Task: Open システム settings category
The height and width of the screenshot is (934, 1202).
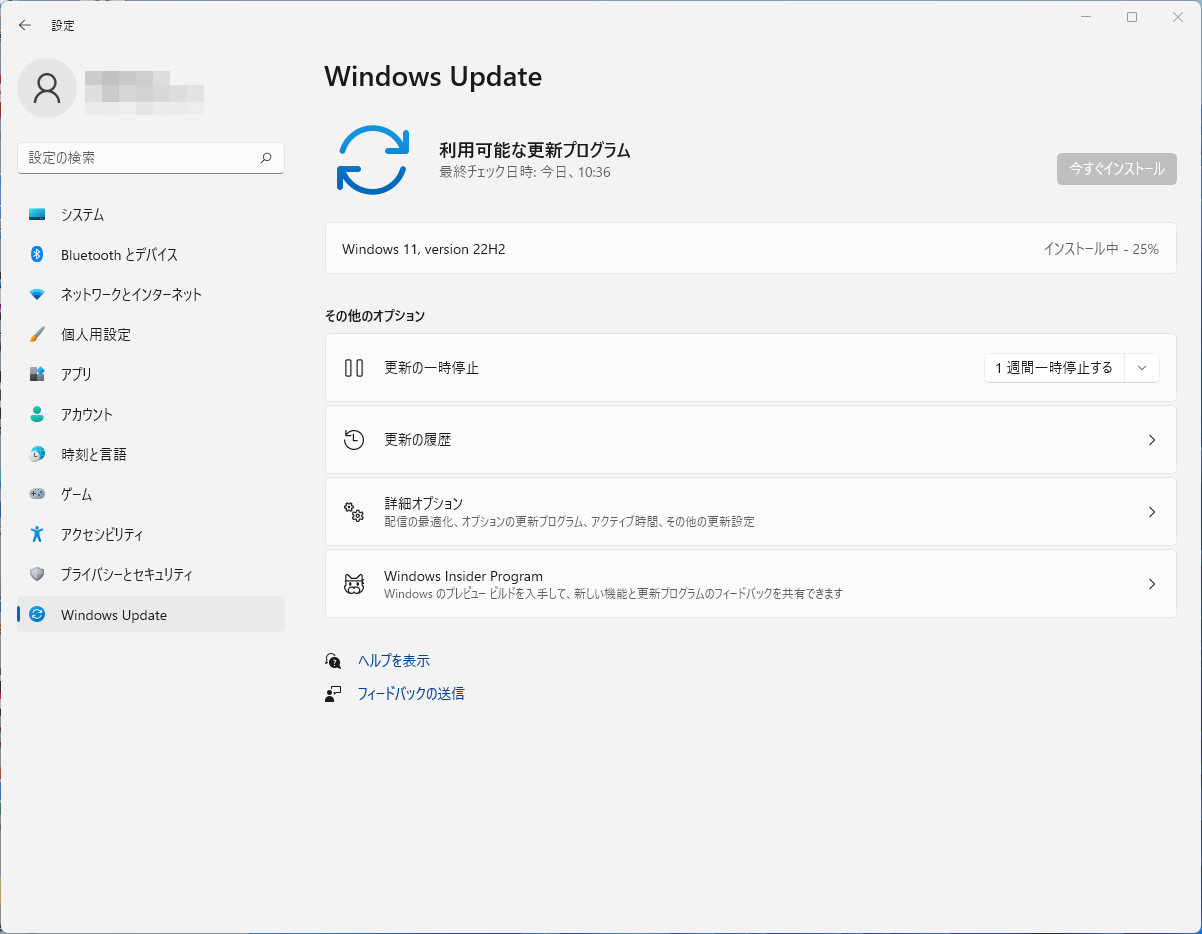Action: [x=151, y=215]
